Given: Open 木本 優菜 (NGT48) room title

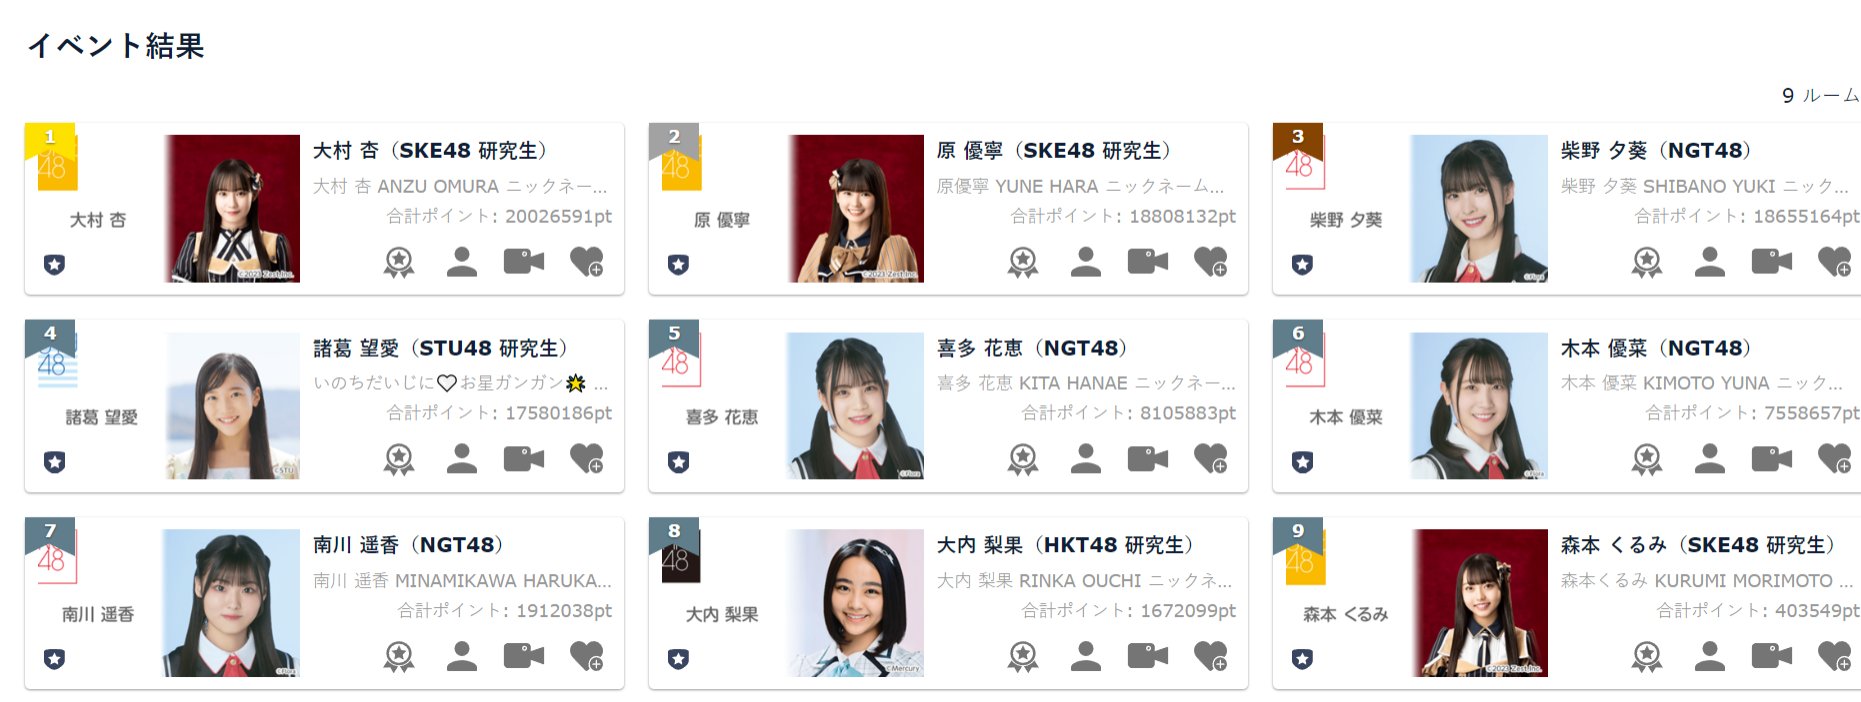Looking at the screenshot, I should (x=1656, y=348).
